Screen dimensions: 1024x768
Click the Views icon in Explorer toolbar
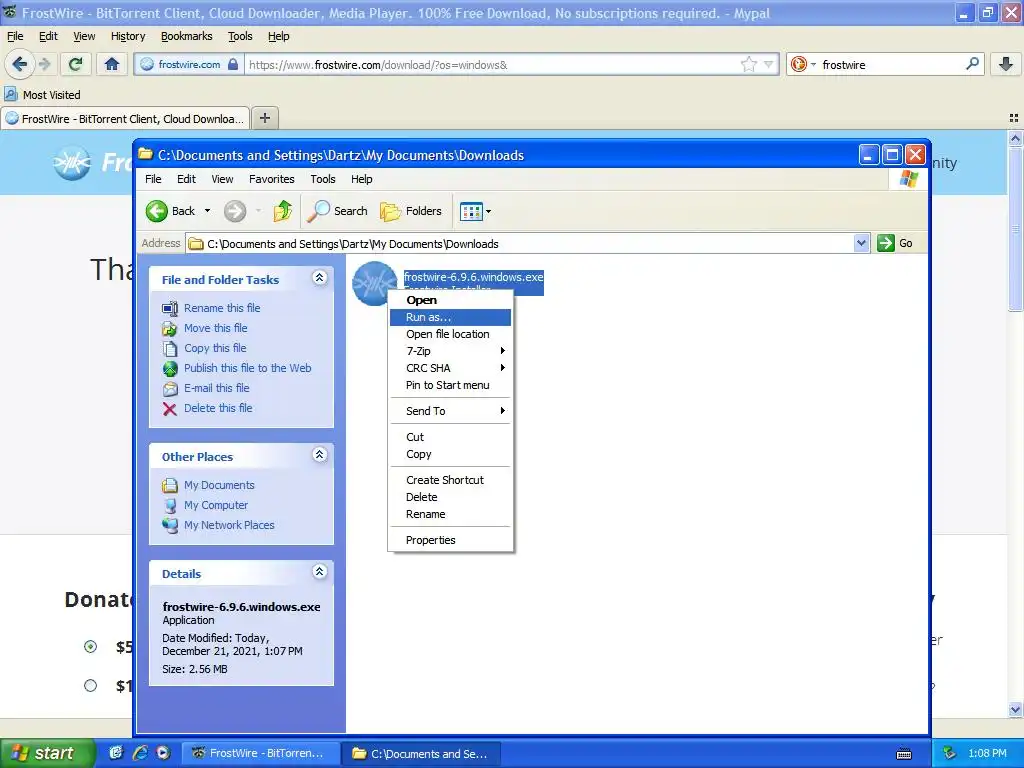coord(471,211)
